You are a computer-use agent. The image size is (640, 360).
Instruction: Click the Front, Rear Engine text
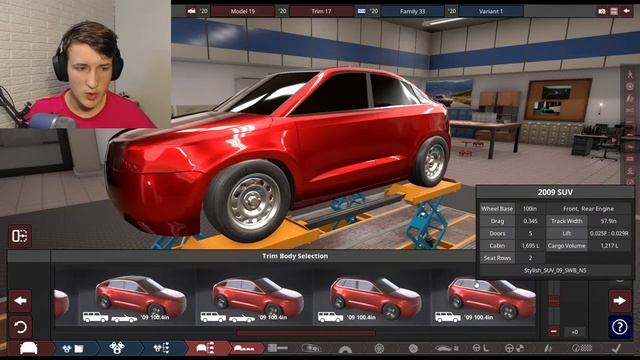[x=588, y=209]
